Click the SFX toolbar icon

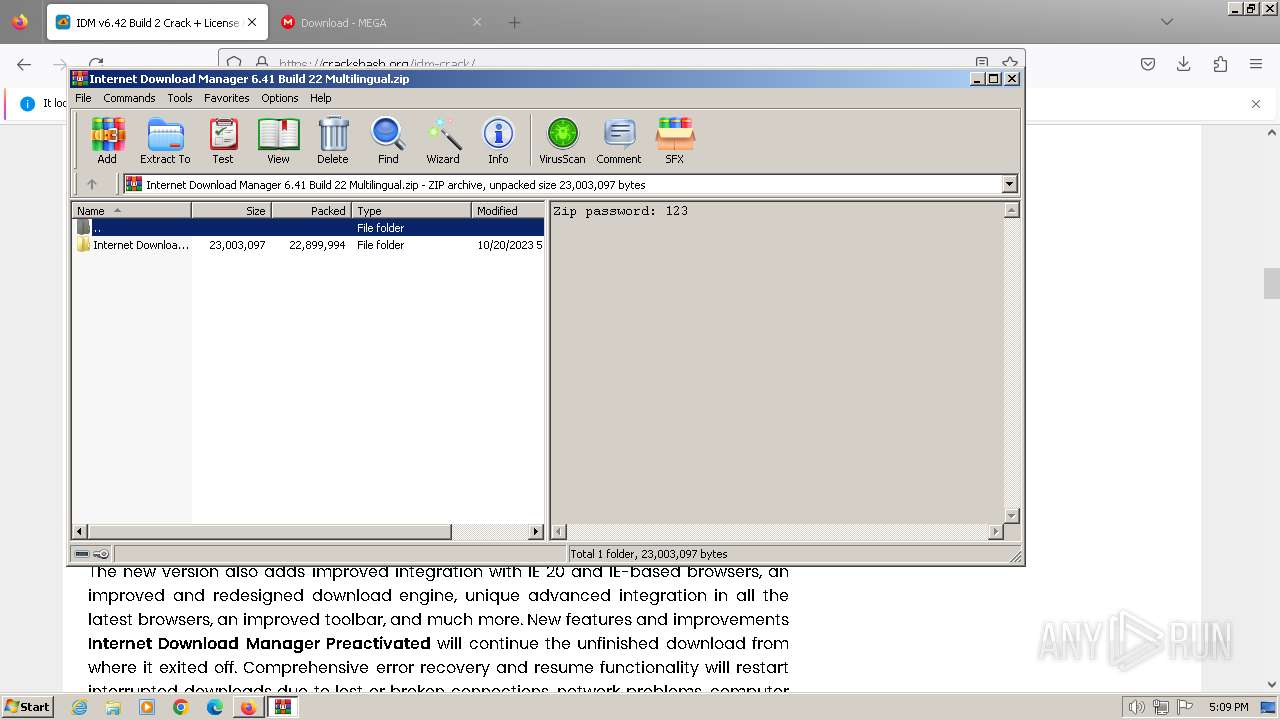(x=675, y=140)
